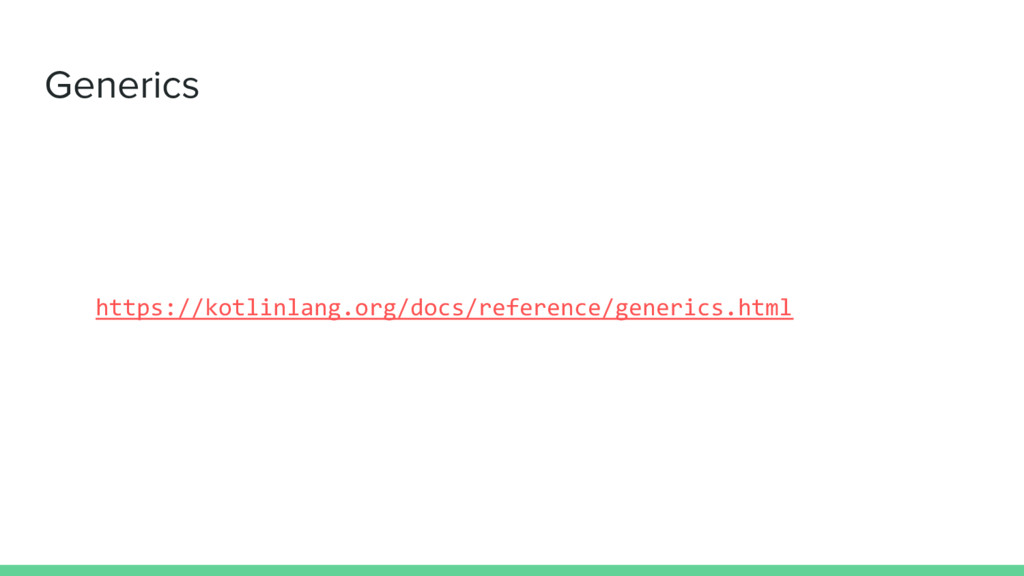Click the word 'kotlinlang' in the hyperlink
This screenshot has height=576, width=1024.
273,308
